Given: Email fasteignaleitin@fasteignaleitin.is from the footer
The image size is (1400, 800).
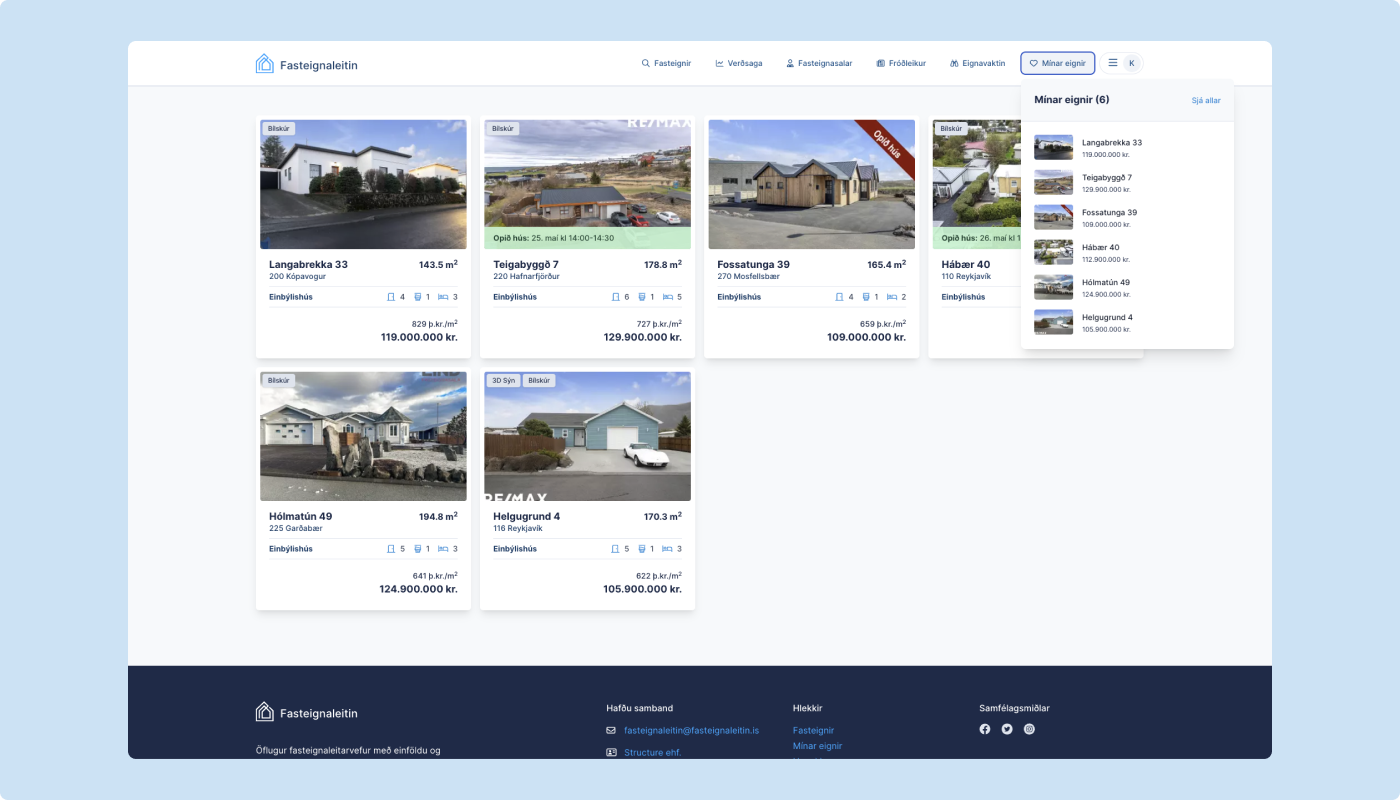Looking at the screenshot, I should [691, 731].
